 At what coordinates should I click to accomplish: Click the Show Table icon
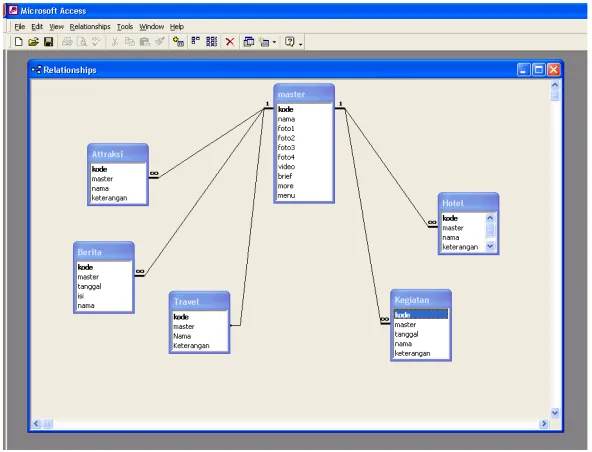point(178,42)
